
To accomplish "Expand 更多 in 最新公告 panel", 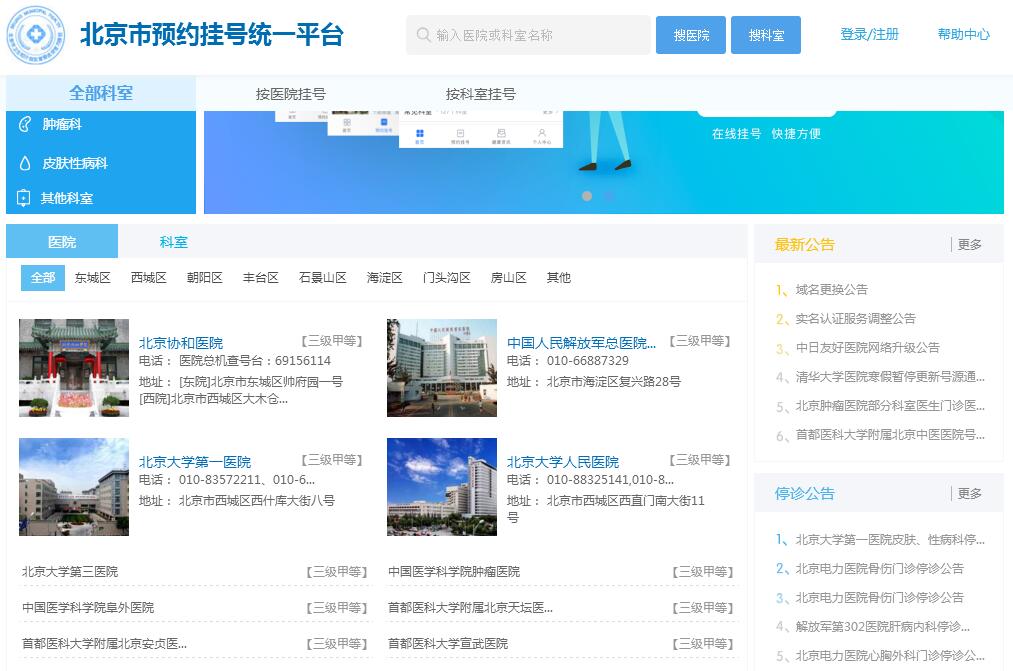I will pyautogui.click(x=969, y=244).
